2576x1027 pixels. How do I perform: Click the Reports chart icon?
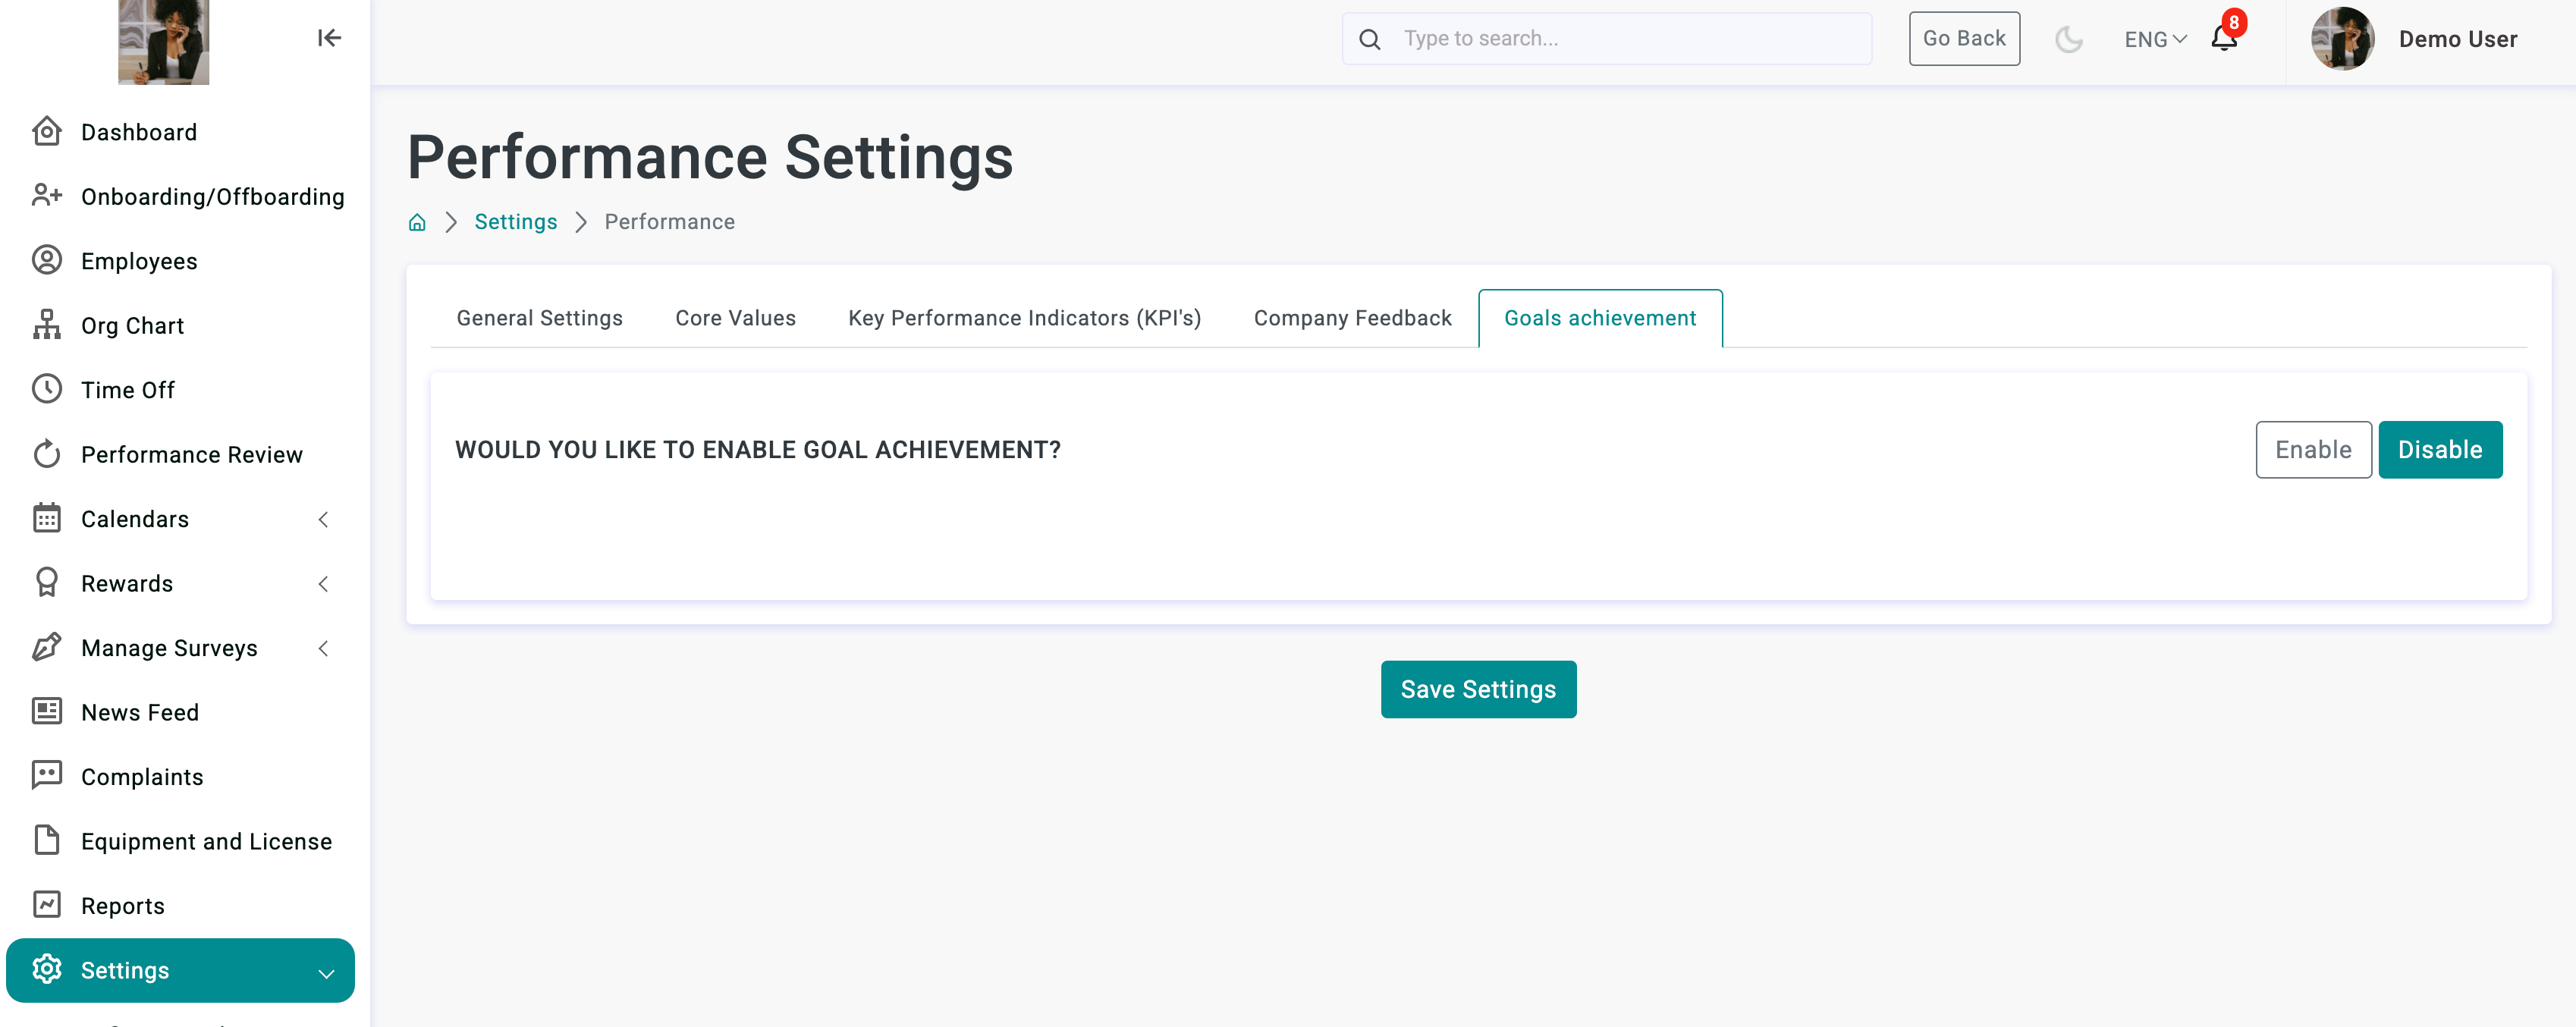(47, 905)
